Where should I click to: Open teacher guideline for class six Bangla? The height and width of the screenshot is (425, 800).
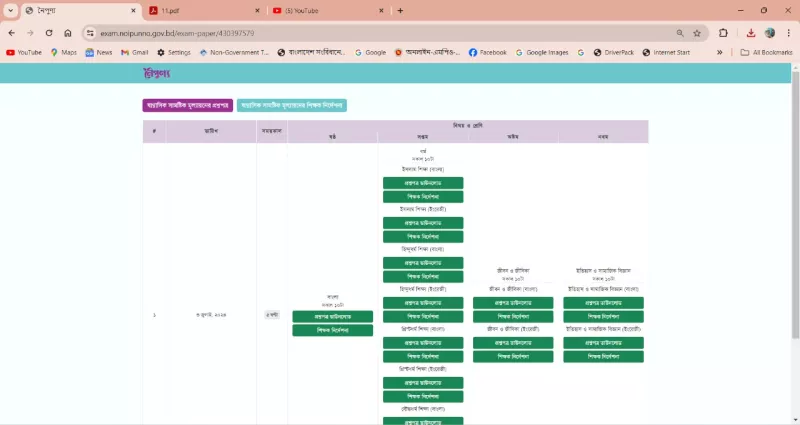pyautogui.click(x=333, y=330)
